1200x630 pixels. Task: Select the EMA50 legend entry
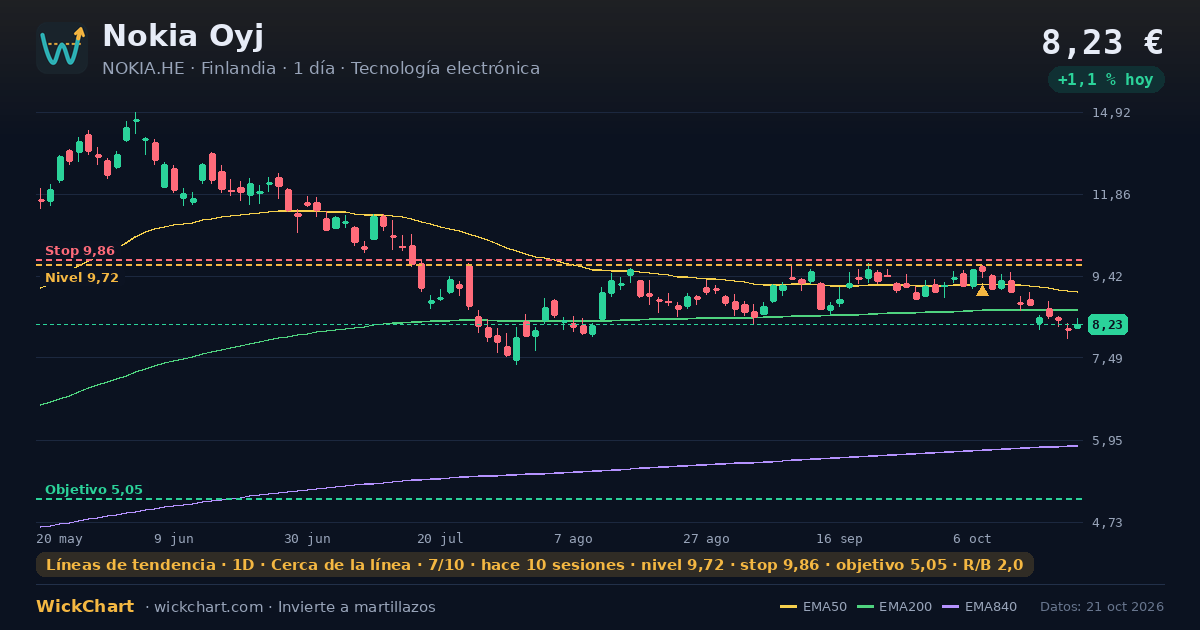coord(813,607)
